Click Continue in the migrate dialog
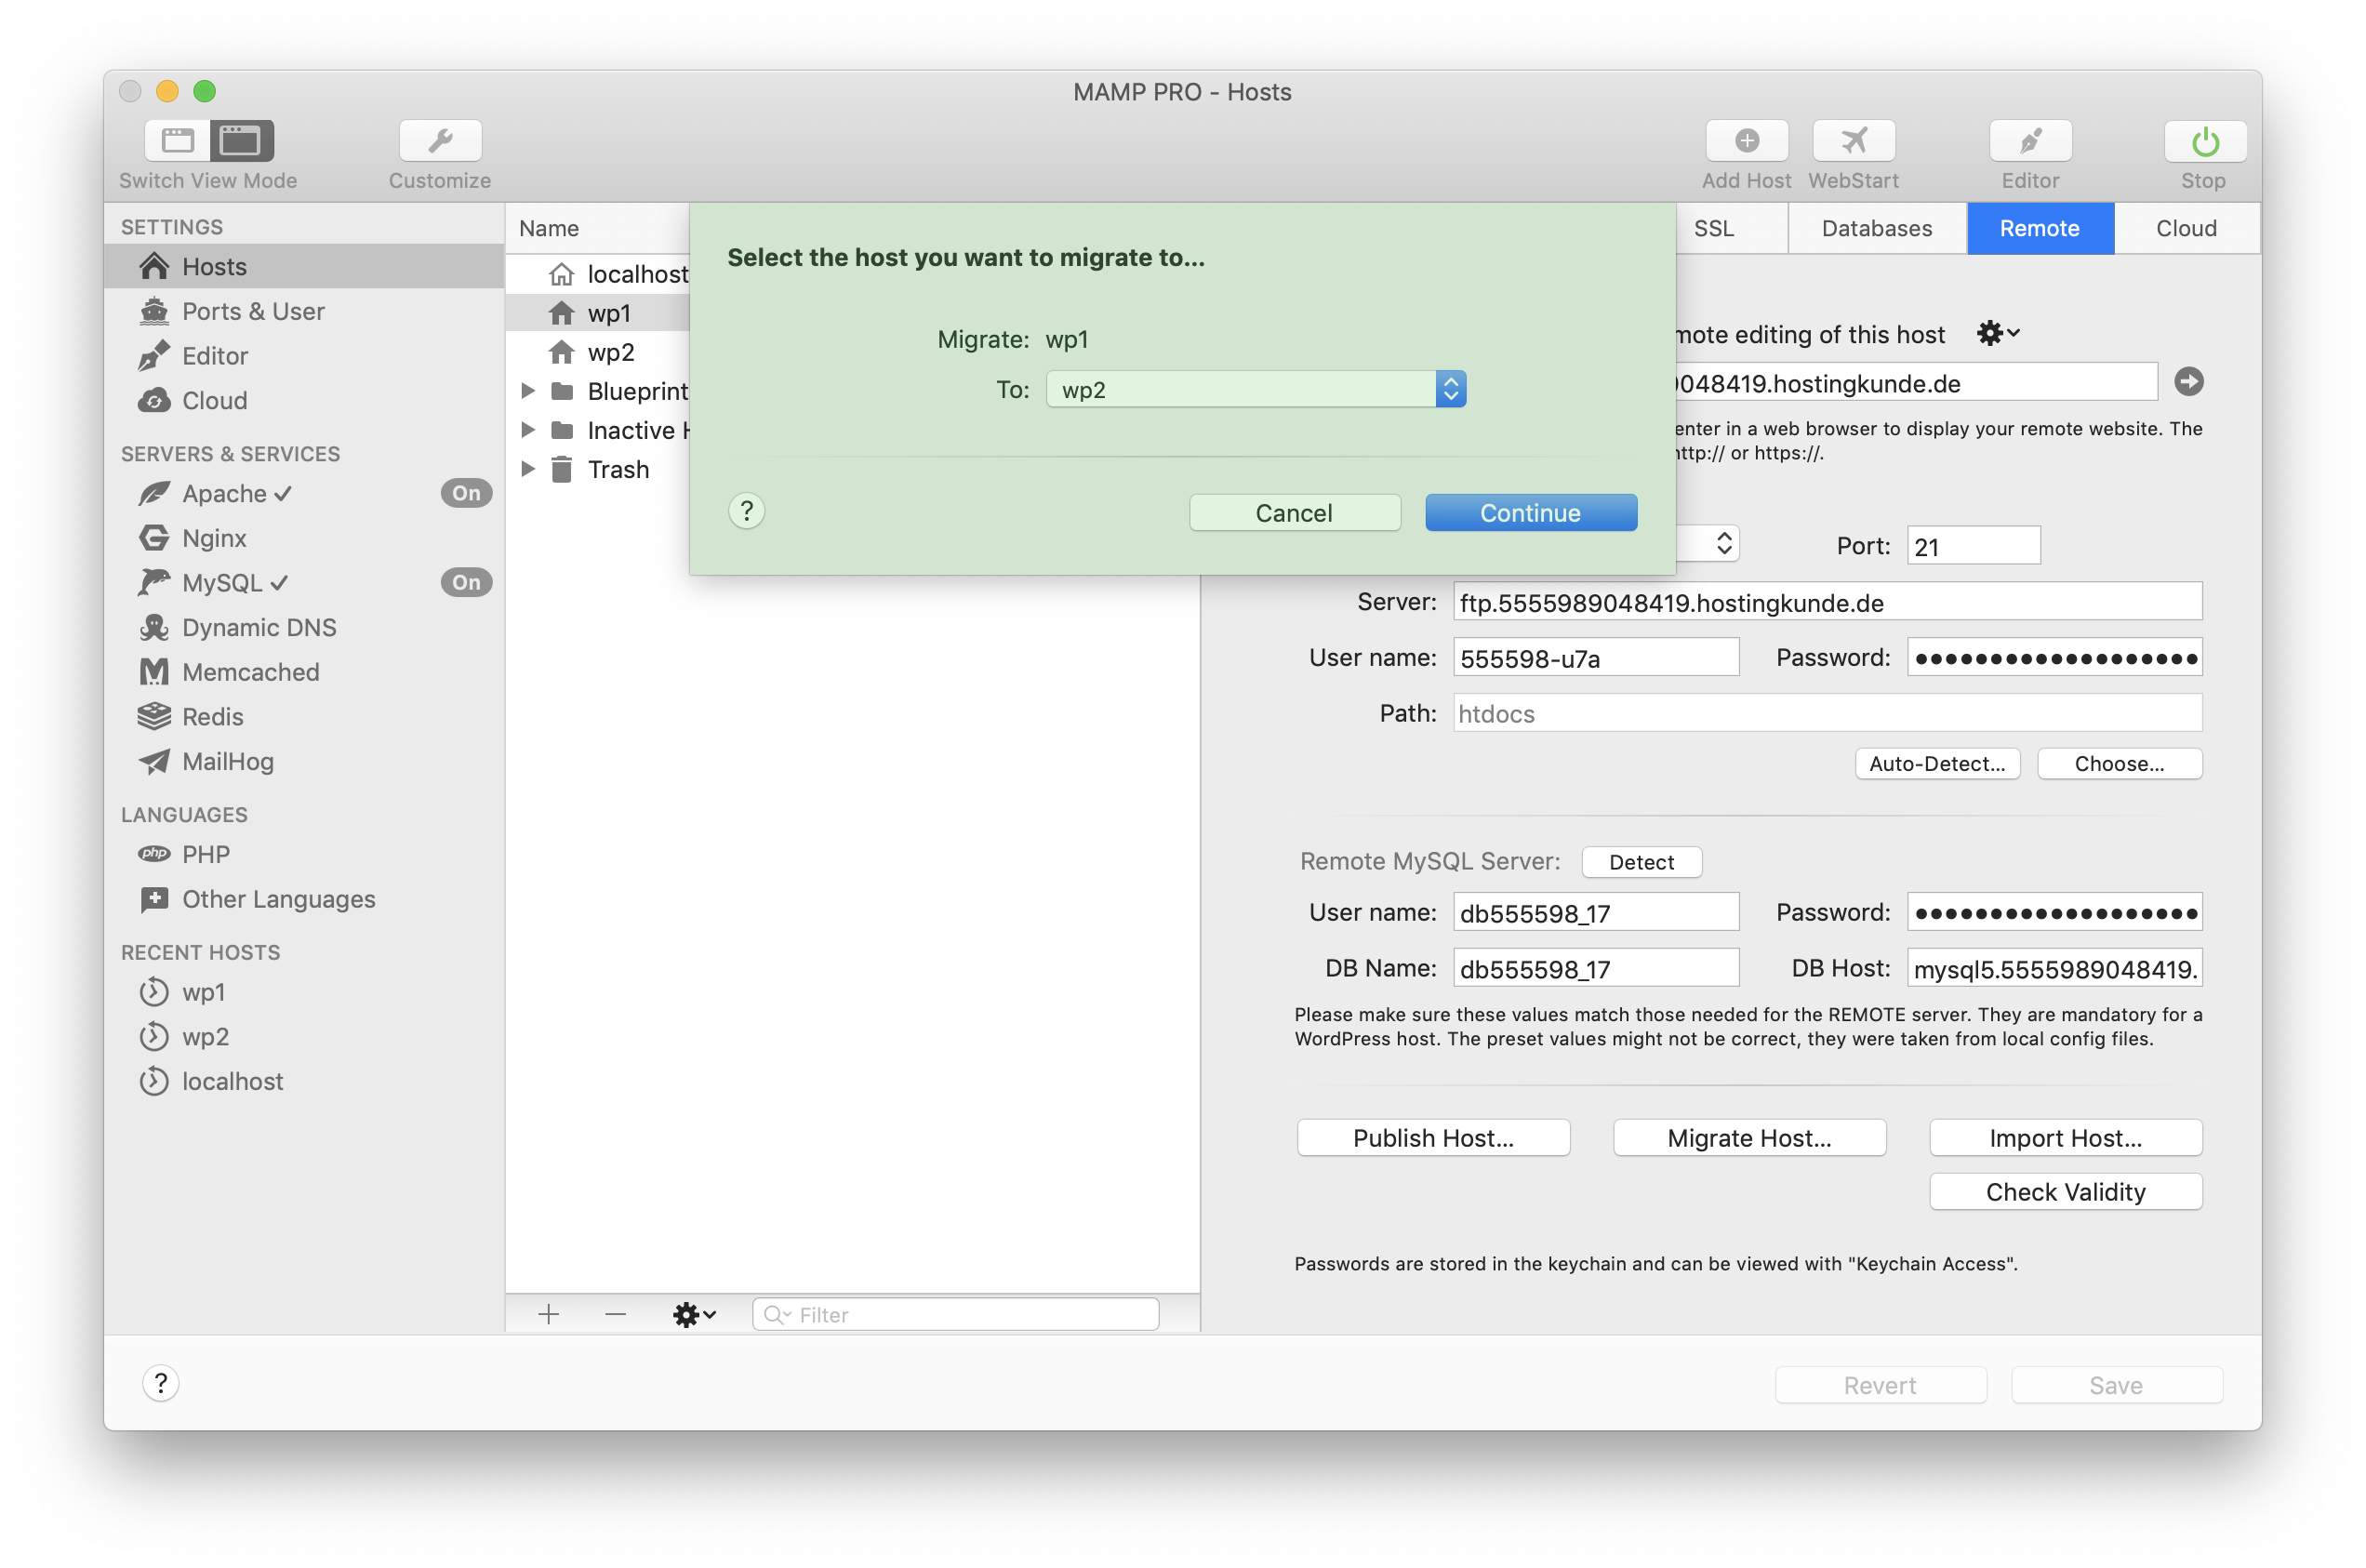This screenshot has width=2366, height=1568. (1529, 512)
